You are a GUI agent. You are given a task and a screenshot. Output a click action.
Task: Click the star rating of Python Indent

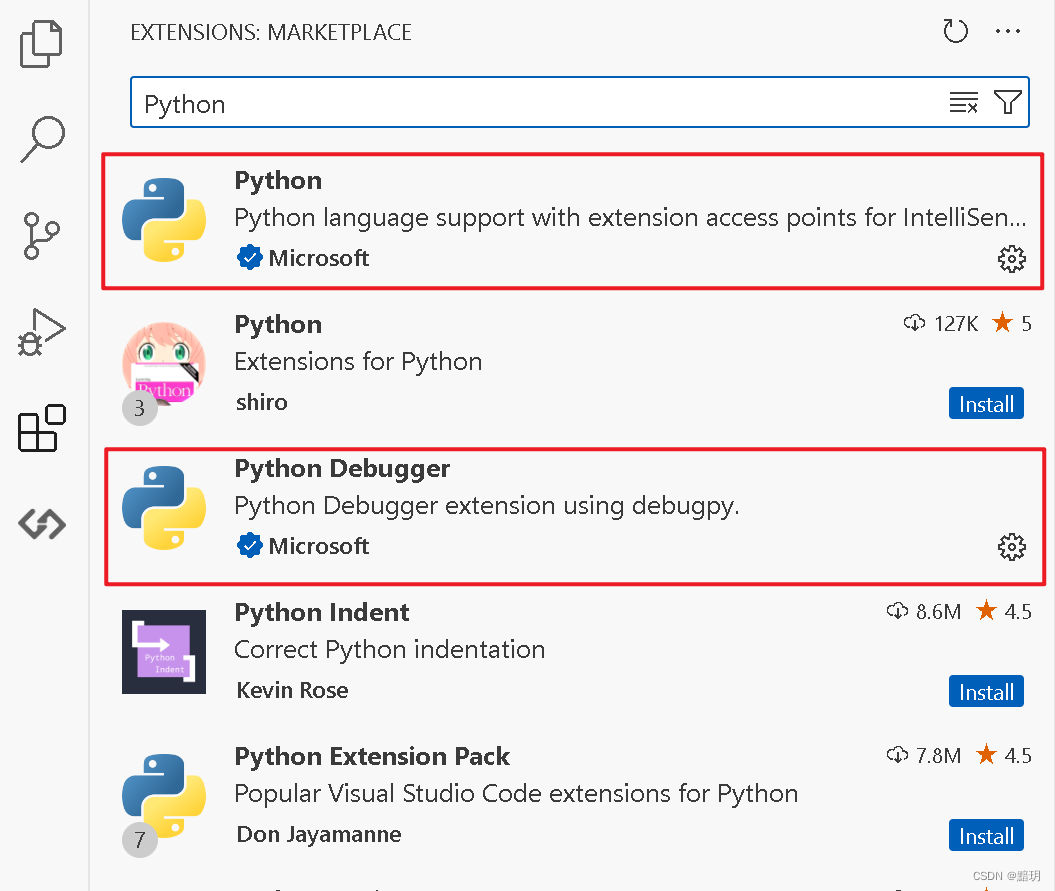pyautogui.click(x=1004, y=612)
